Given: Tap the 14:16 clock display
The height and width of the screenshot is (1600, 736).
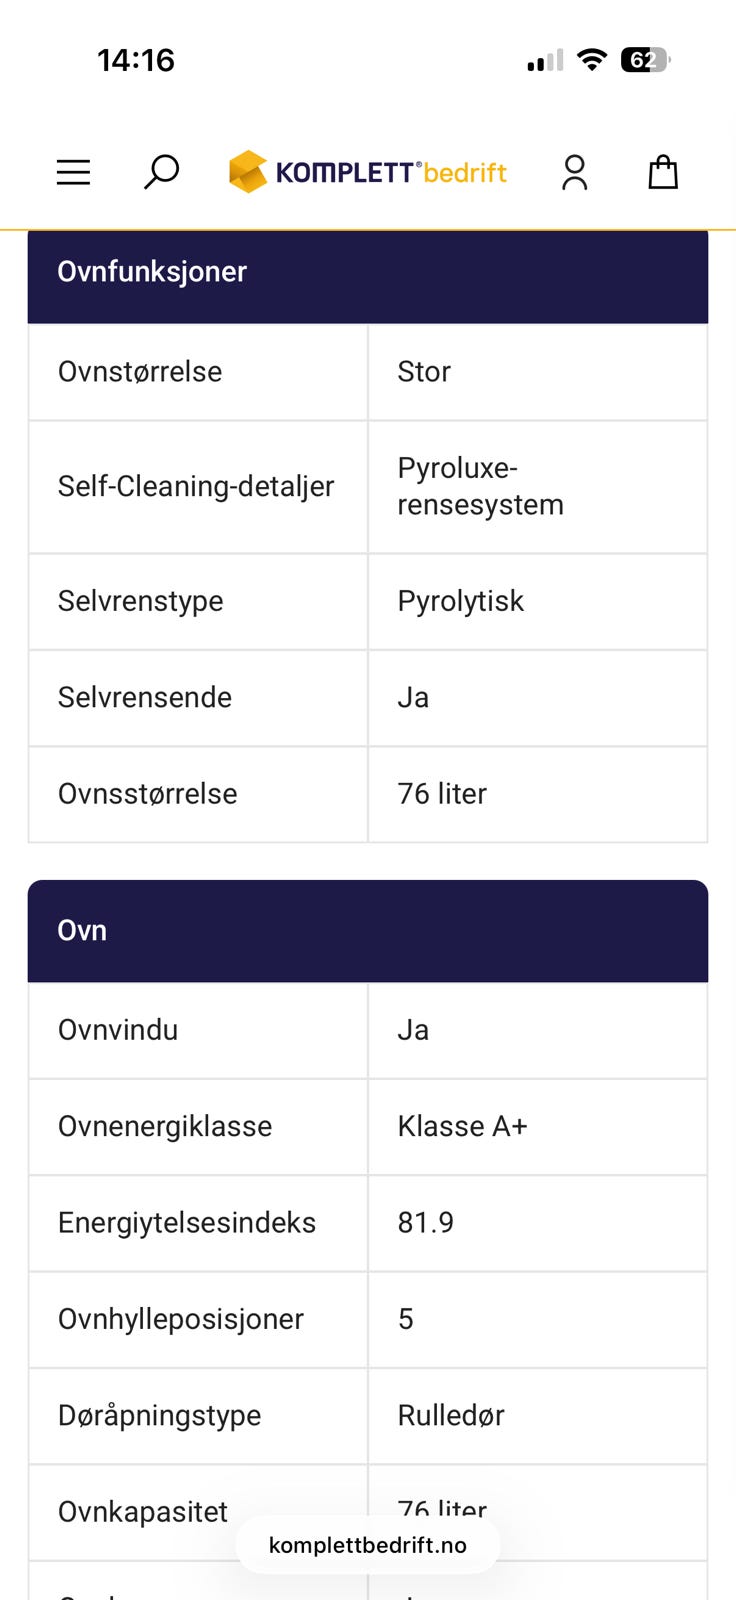Looking at the screenshot, I should click(x=136, y=60).
